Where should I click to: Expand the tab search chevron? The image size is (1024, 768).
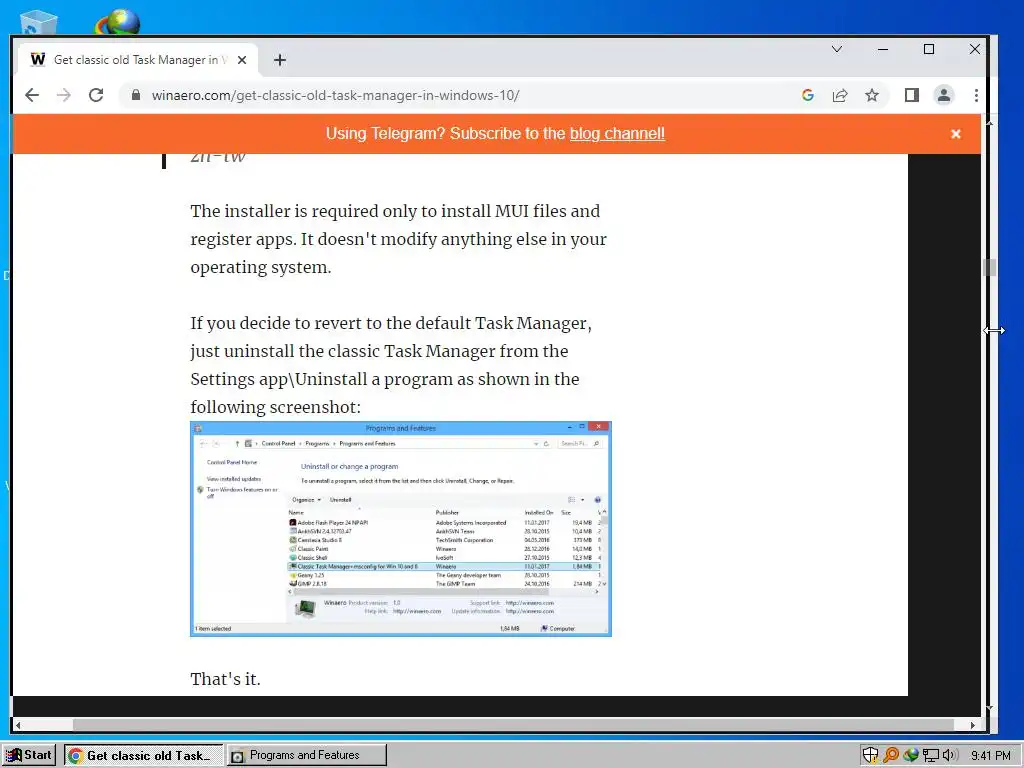tap(837, 49)
